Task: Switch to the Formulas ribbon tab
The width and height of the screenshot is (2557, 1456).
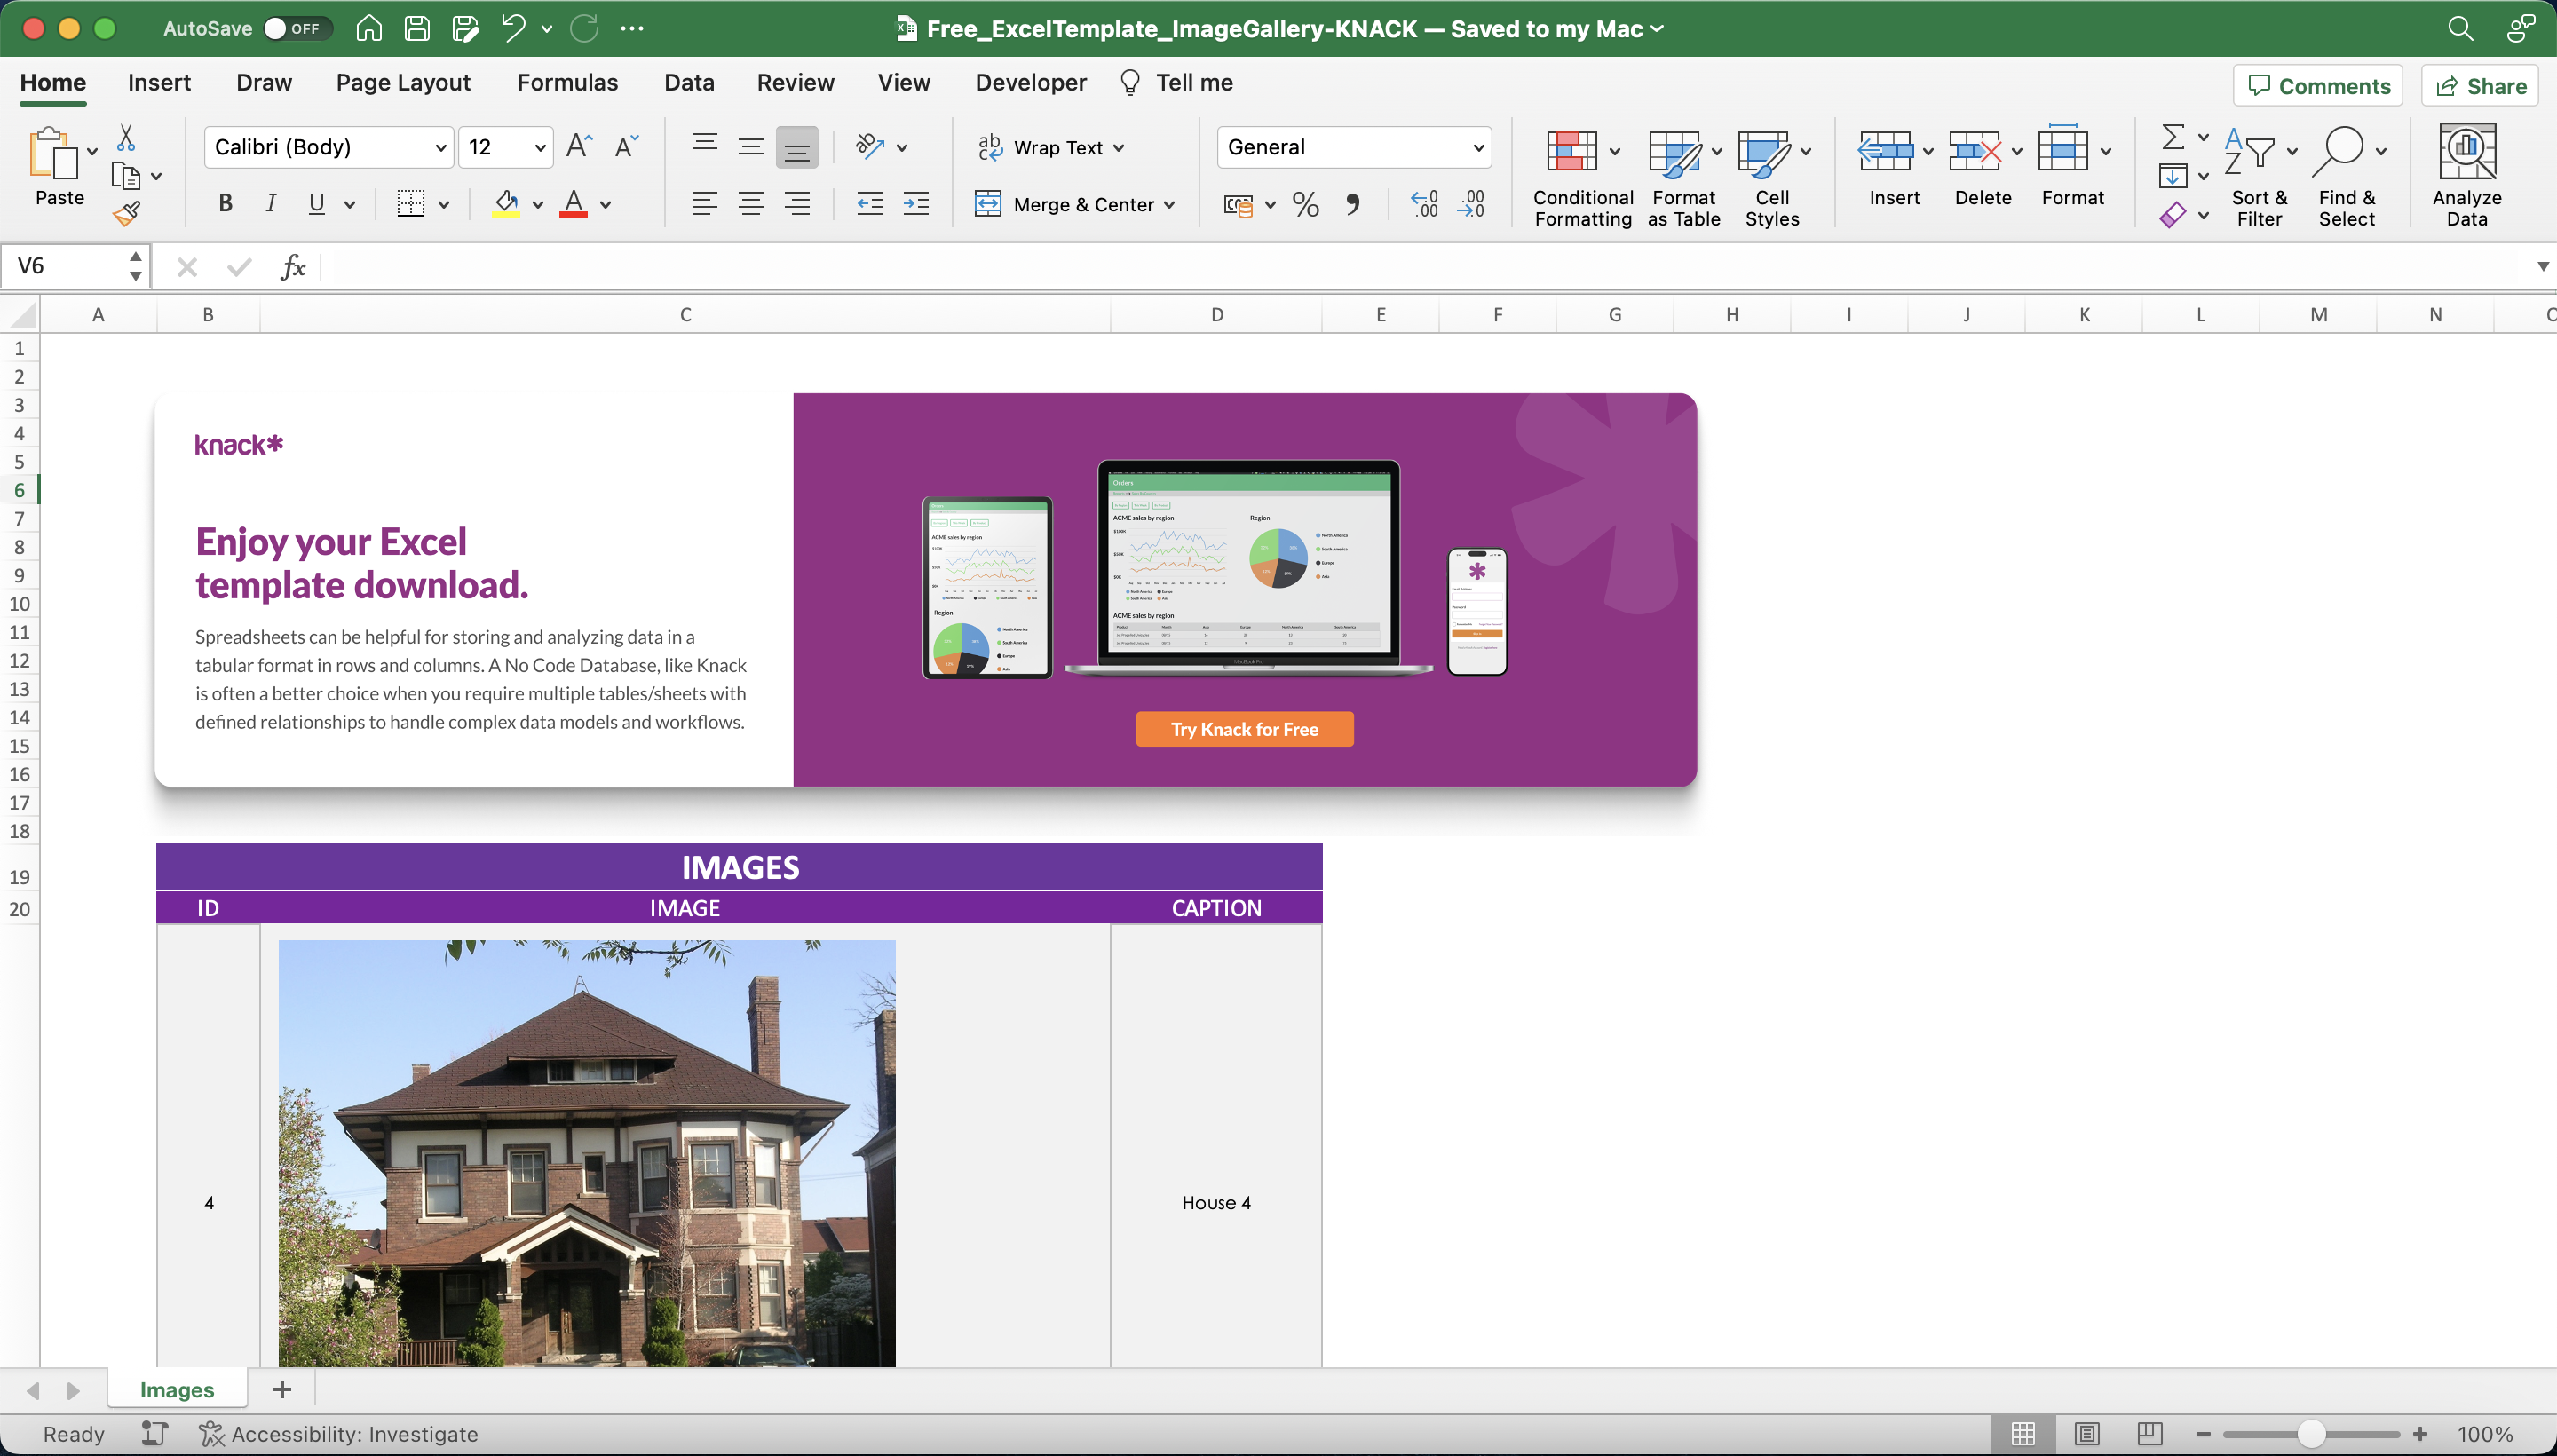Action: tap(566, 82)
